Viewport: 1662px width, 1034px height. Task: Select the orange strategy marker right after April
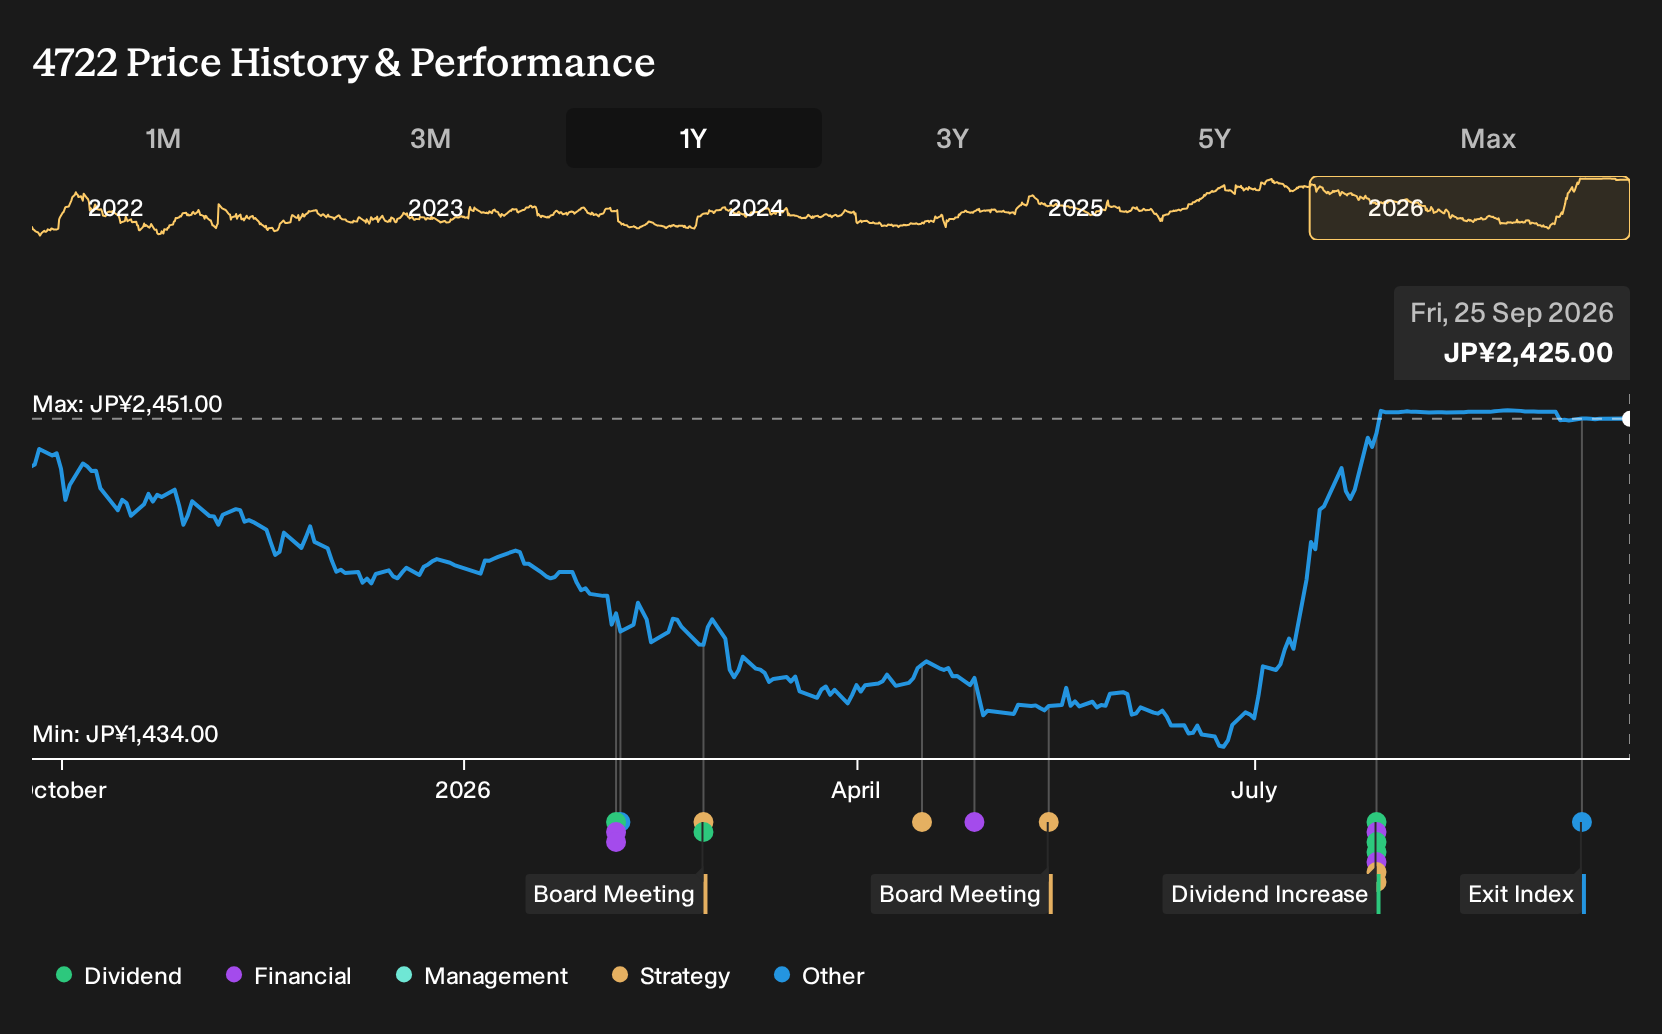(922, 822)
